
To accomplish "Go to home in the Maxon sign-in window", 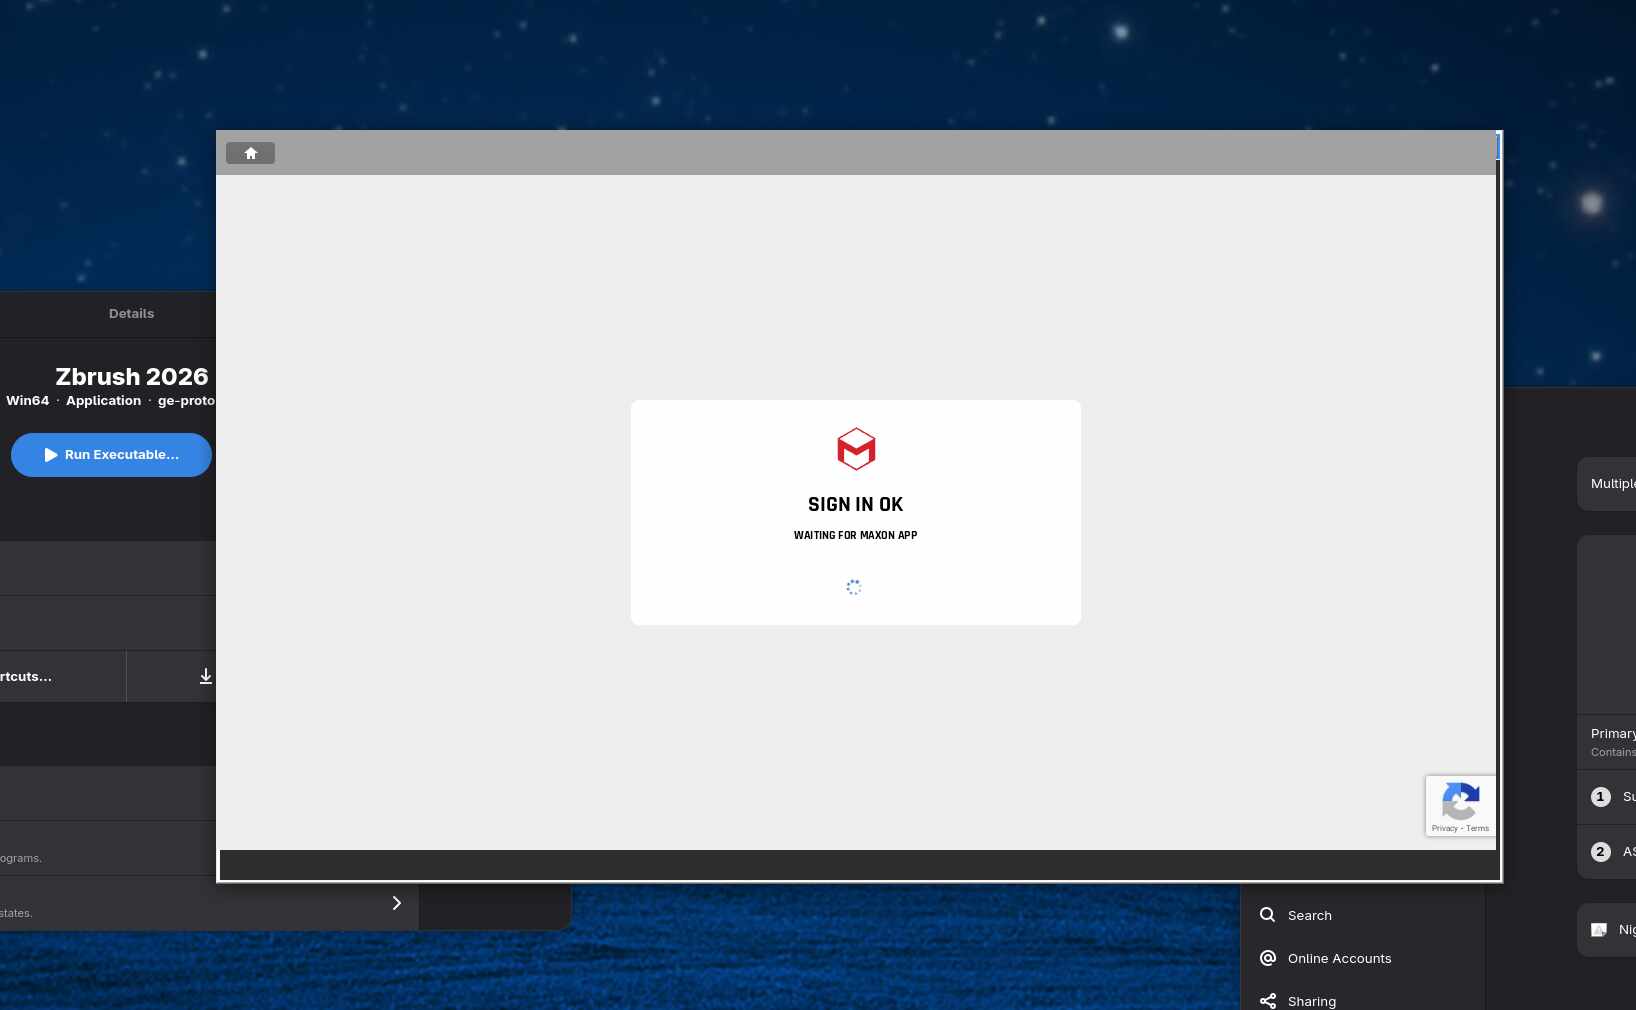I will tap(250, 153).
